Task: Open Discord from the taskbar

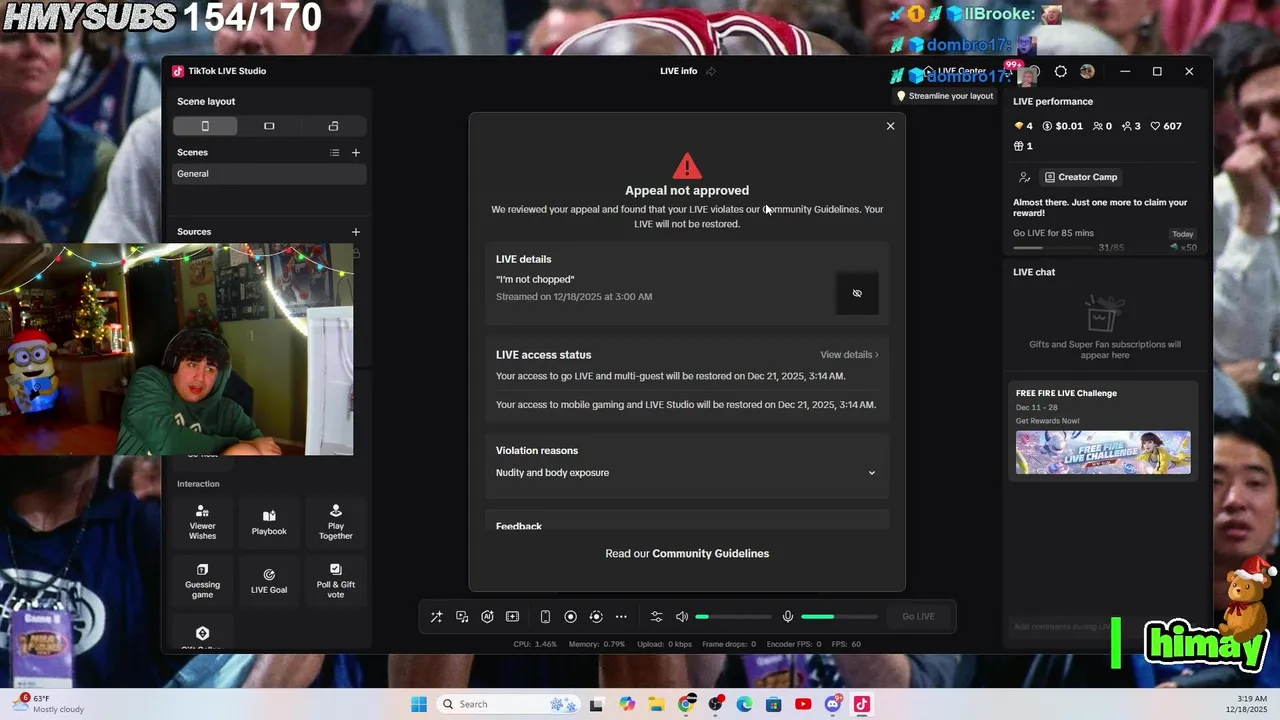Action: click(832, 704)
